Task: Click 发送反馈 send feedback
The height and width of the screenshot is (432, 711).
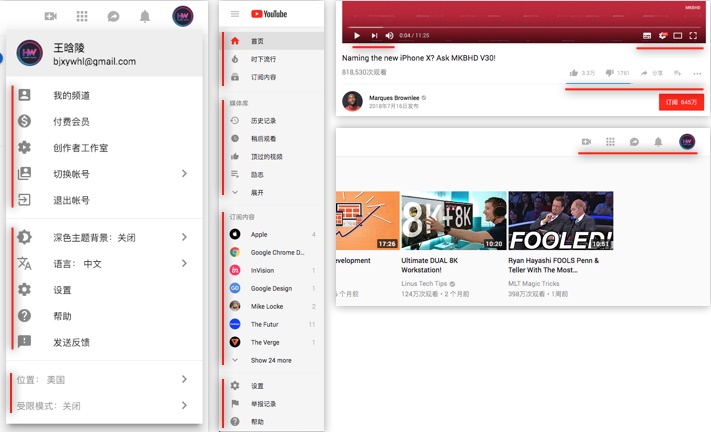Action: click(104, 342)
